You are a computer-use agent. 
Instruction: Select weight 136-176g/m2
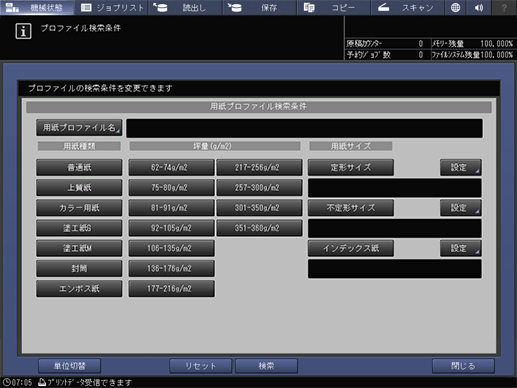pyautogui.click(x=171, y=269)
